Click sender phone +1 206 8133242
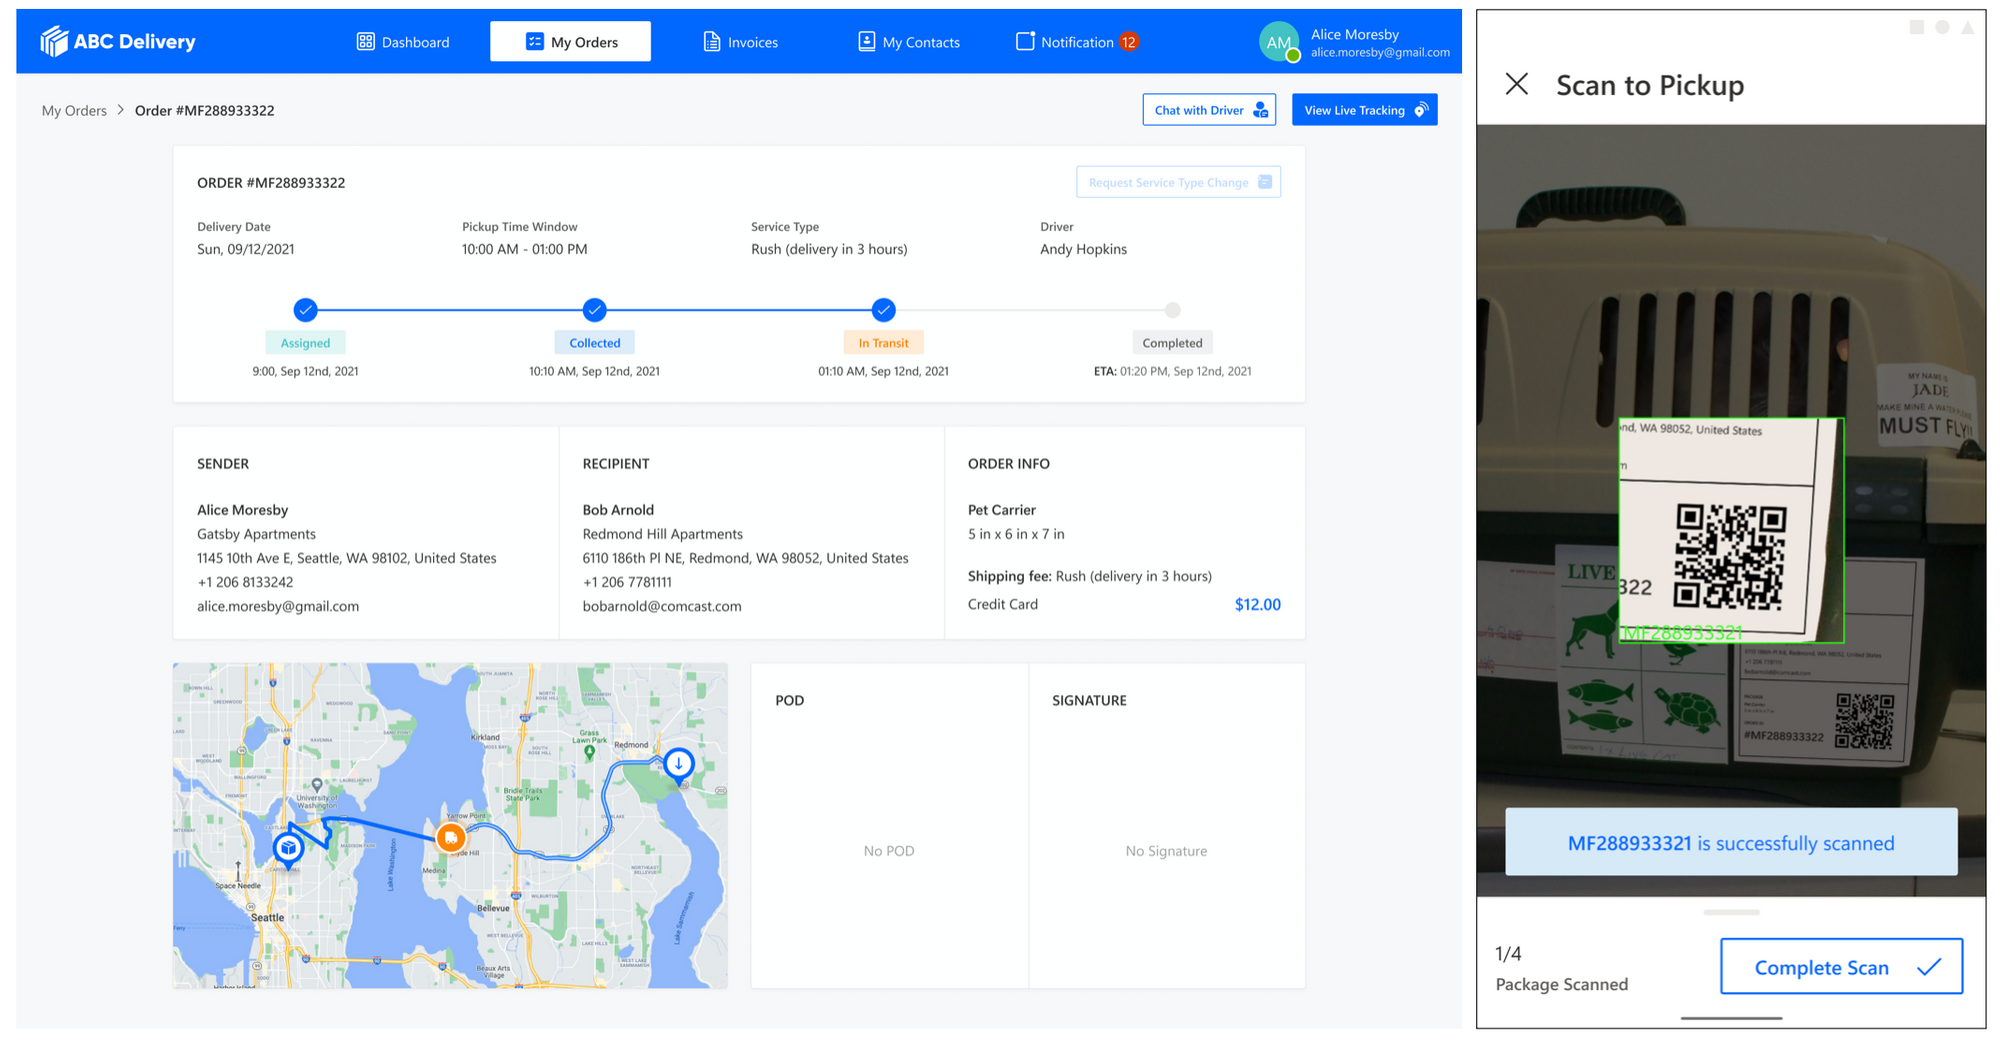The width and height of the screenshot is (2000, 1041). pos(245,582)
